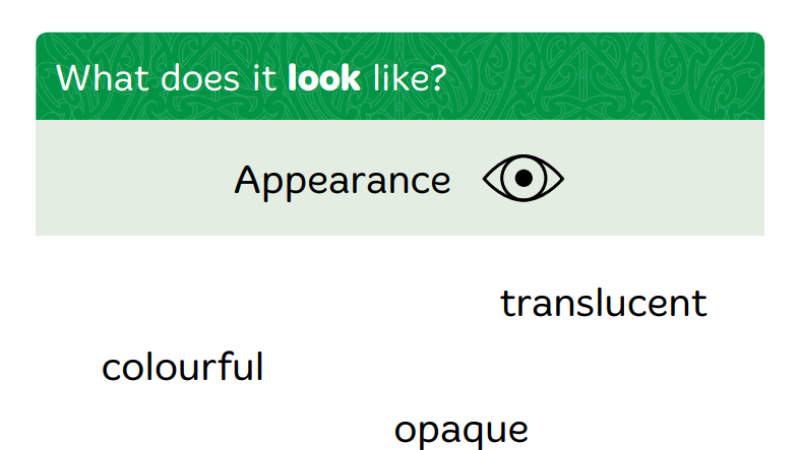Image resolution: width=800 pixels, height=450 pixels.
Task: Click the word does in the heading
Action: [201, 78]
